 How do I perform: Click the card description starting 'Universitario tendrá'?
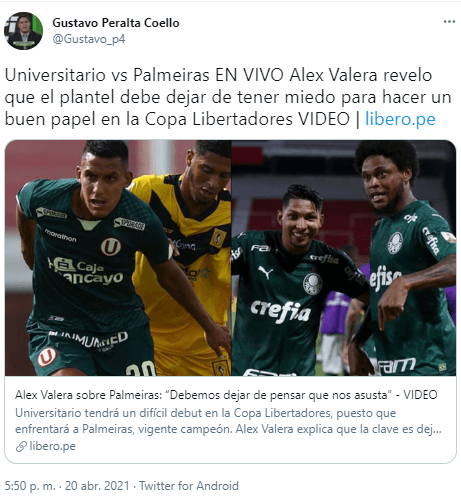coord(228,421)
